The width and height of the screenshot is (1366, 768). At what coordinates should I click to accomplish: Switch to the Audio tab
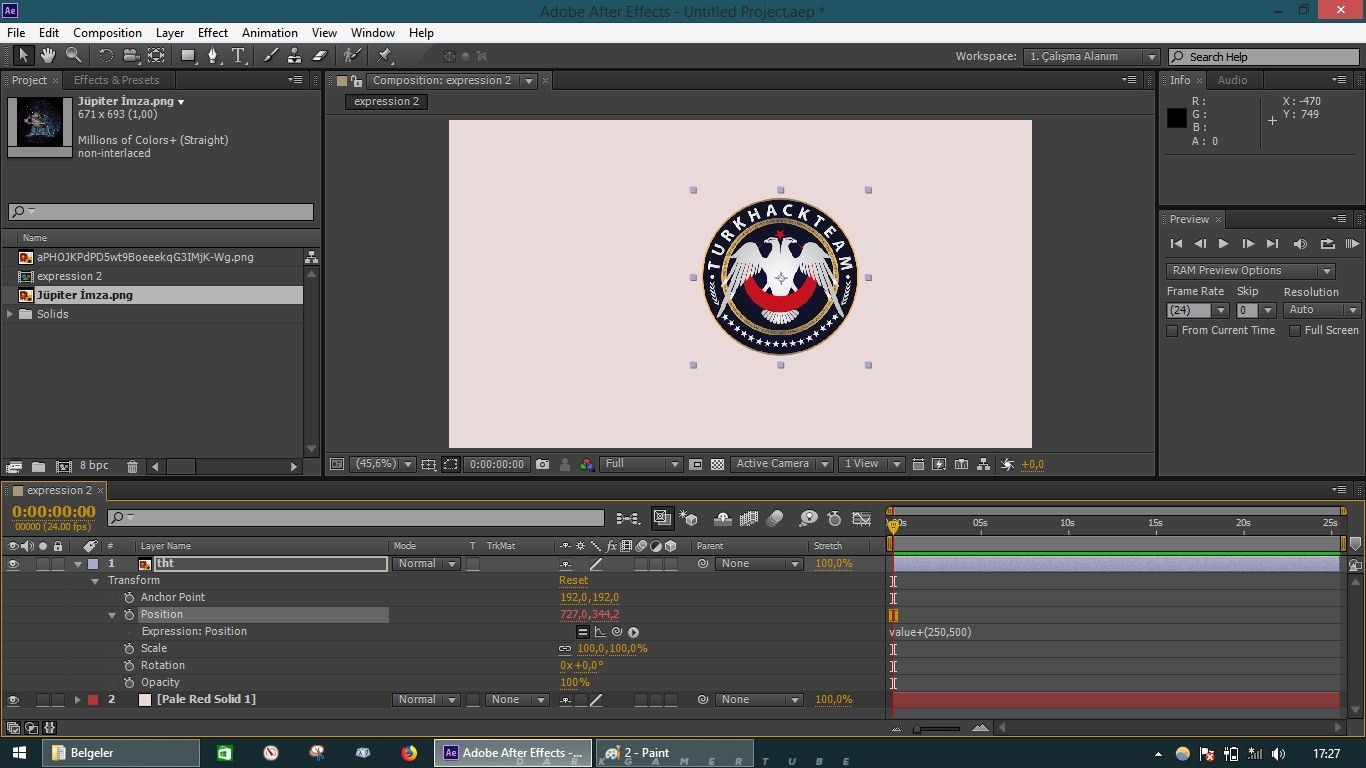coord(1232,80)
